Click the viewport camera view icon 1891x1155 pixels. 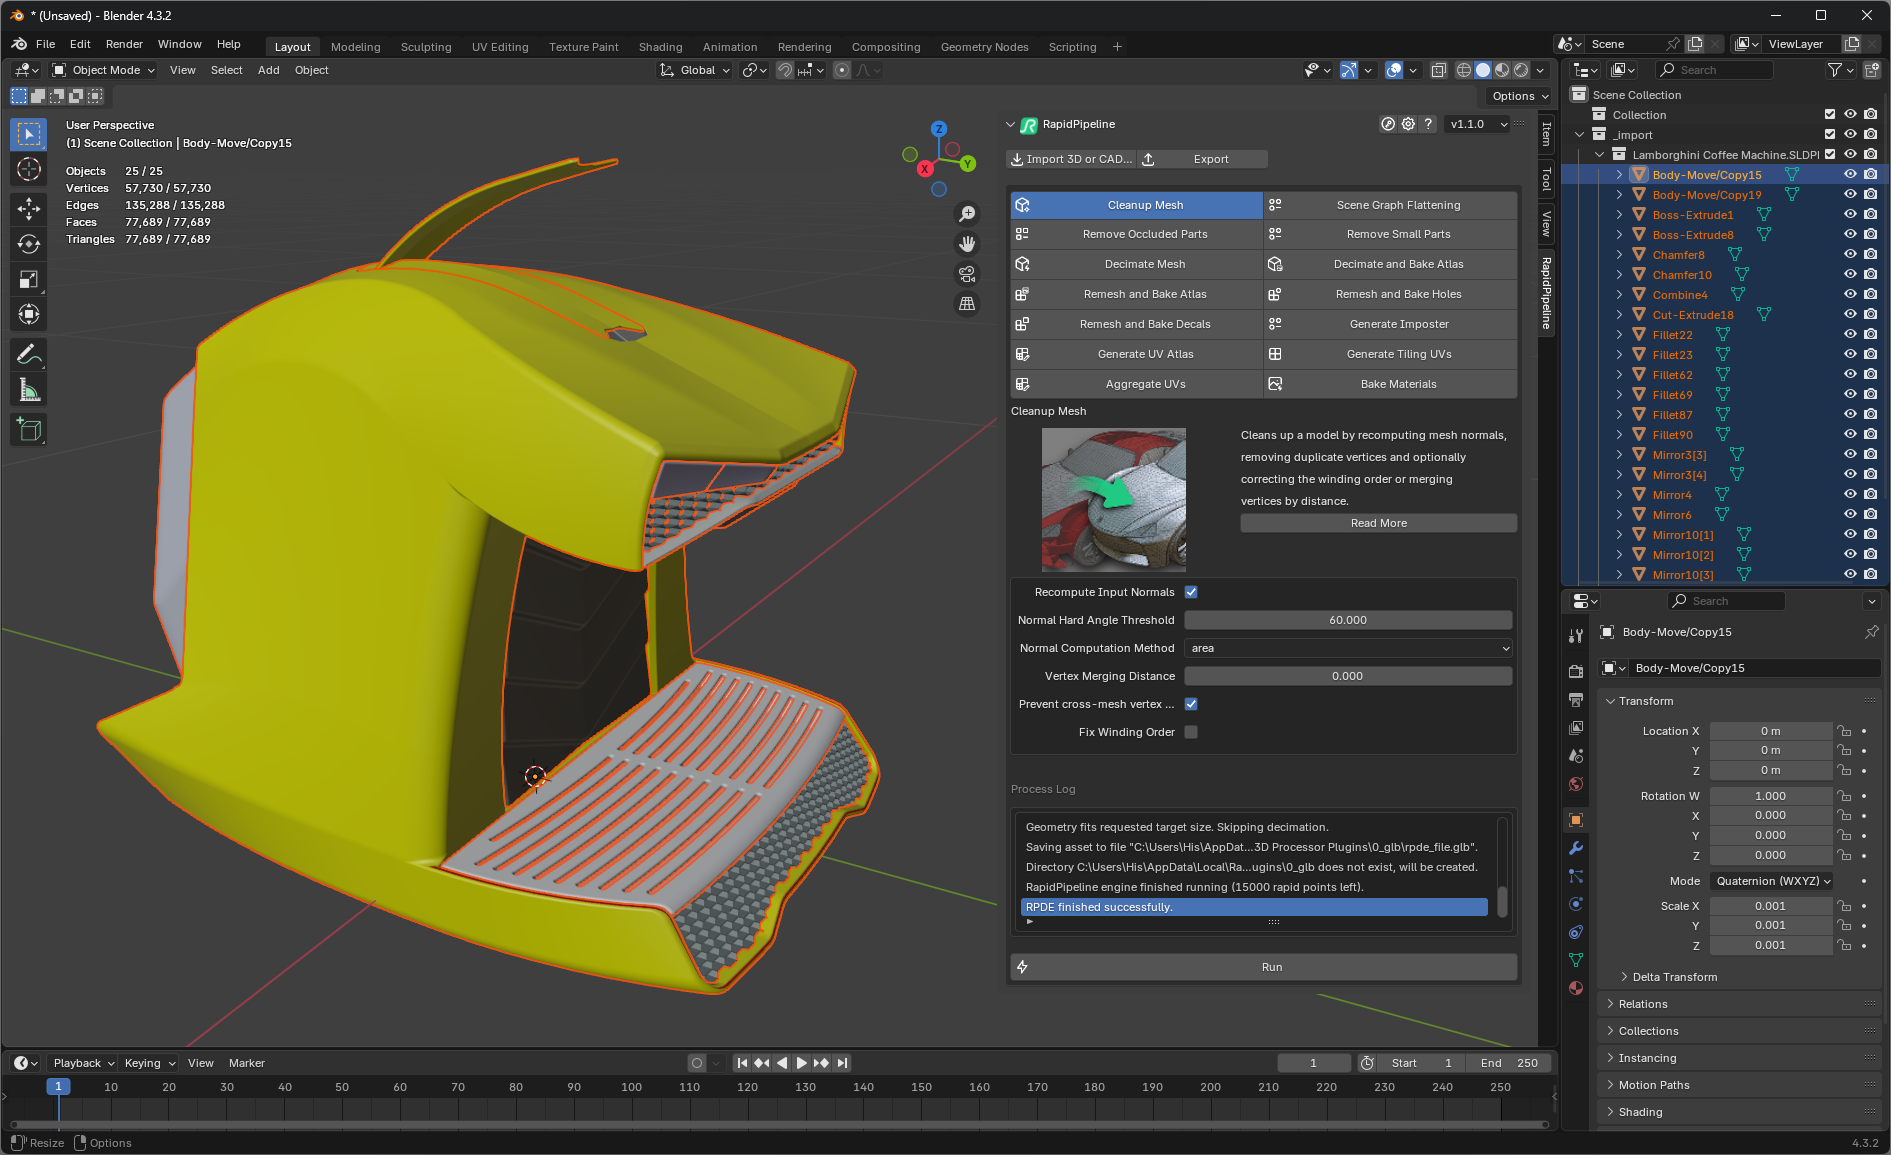click(x=966, y=273)
